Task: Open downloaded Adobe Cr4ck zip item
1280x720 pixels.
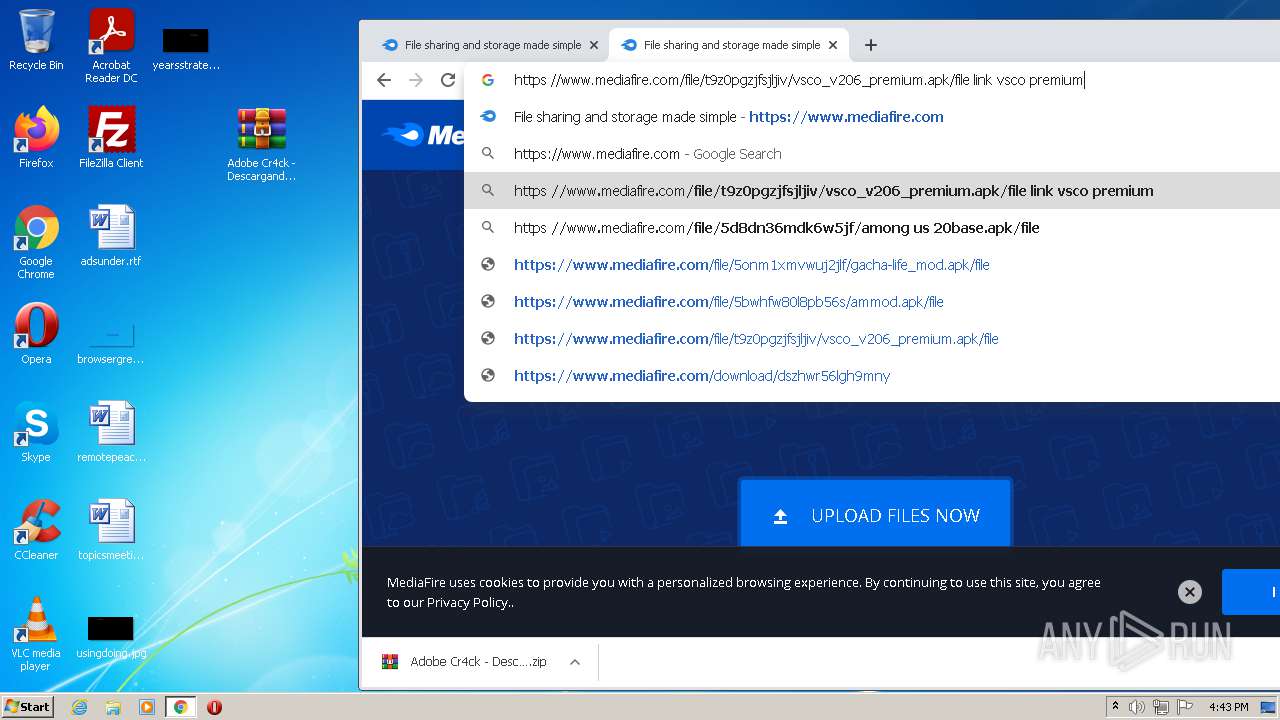Action: 466,662
